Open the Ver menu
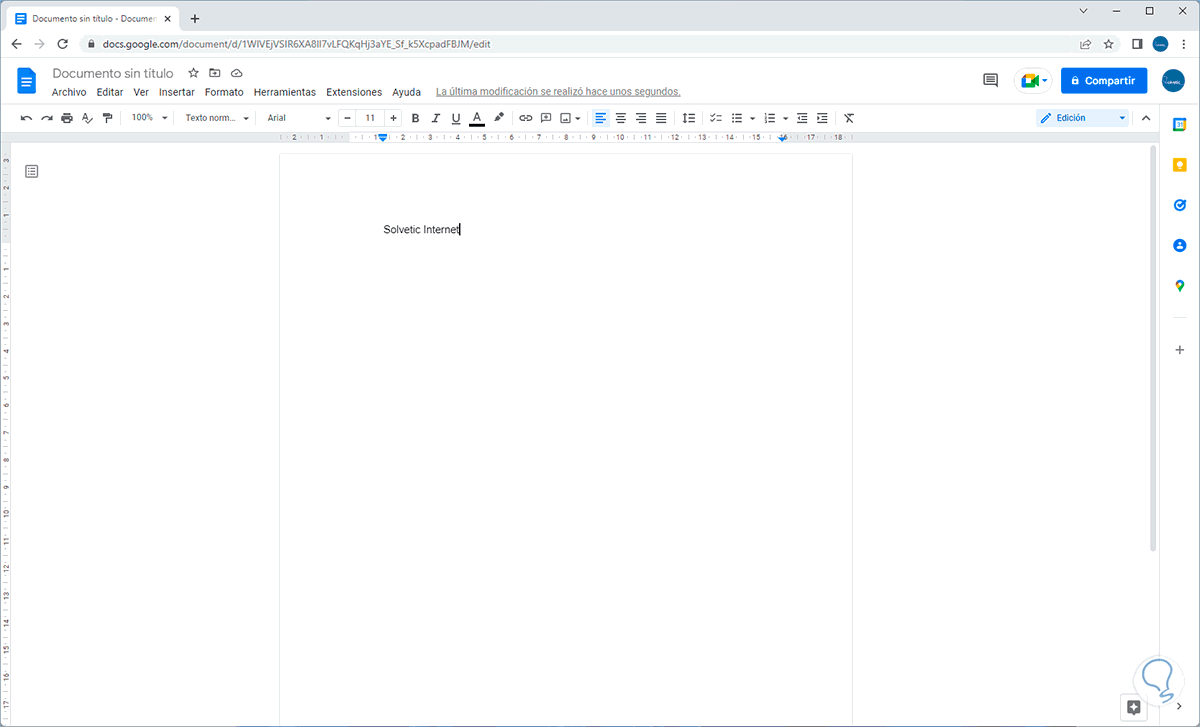The image size is (1200, 727). click(x=141, y=92)
